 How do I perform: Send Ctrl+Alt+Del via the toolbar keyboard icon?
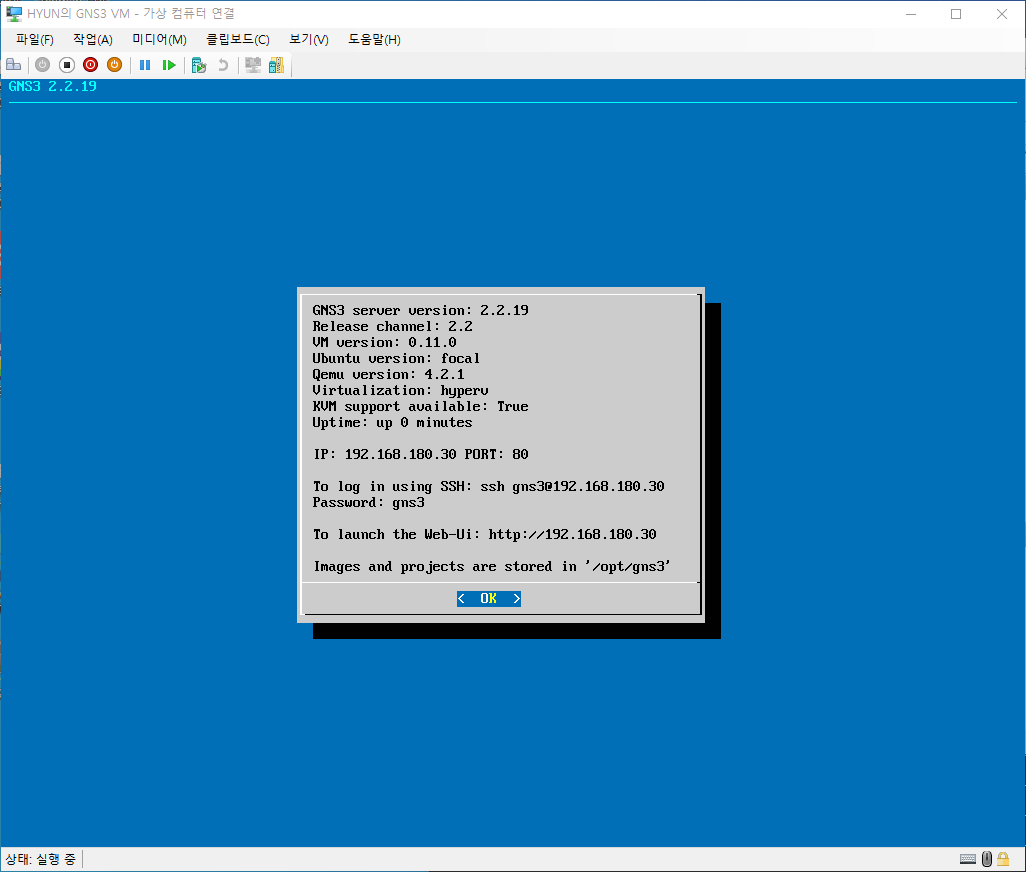pos(14,65)
